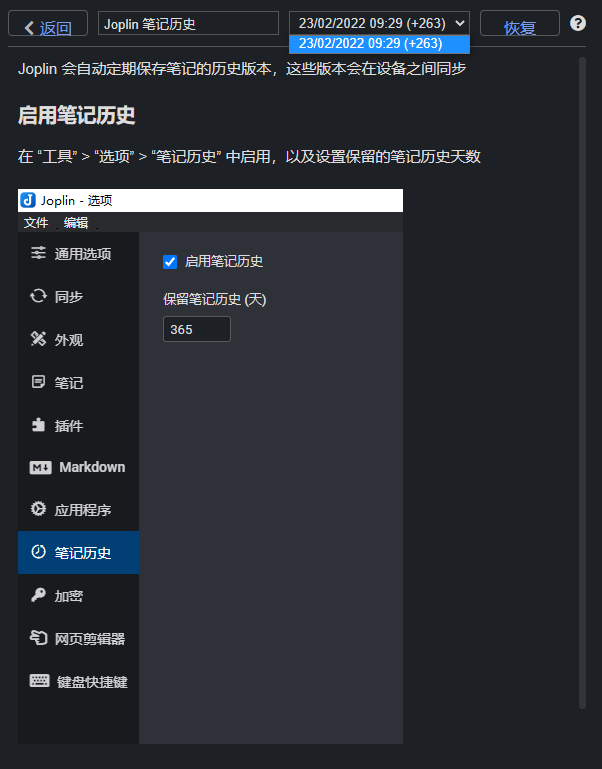Image resolution: width=602 pixels, height=769 pixels.
Task: Click the 加密 key icon
Action: (x=38, y=595)
